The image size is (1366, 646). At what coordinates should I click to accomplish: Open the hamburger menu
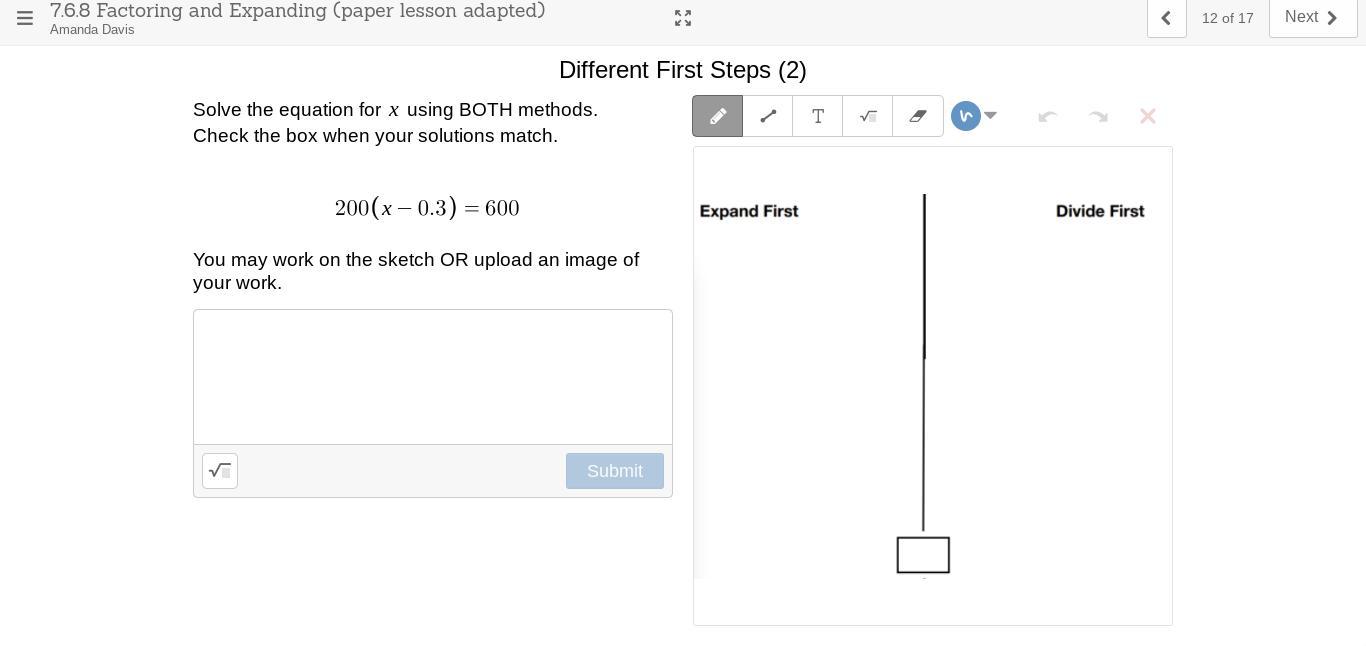(x=25, y=18)
